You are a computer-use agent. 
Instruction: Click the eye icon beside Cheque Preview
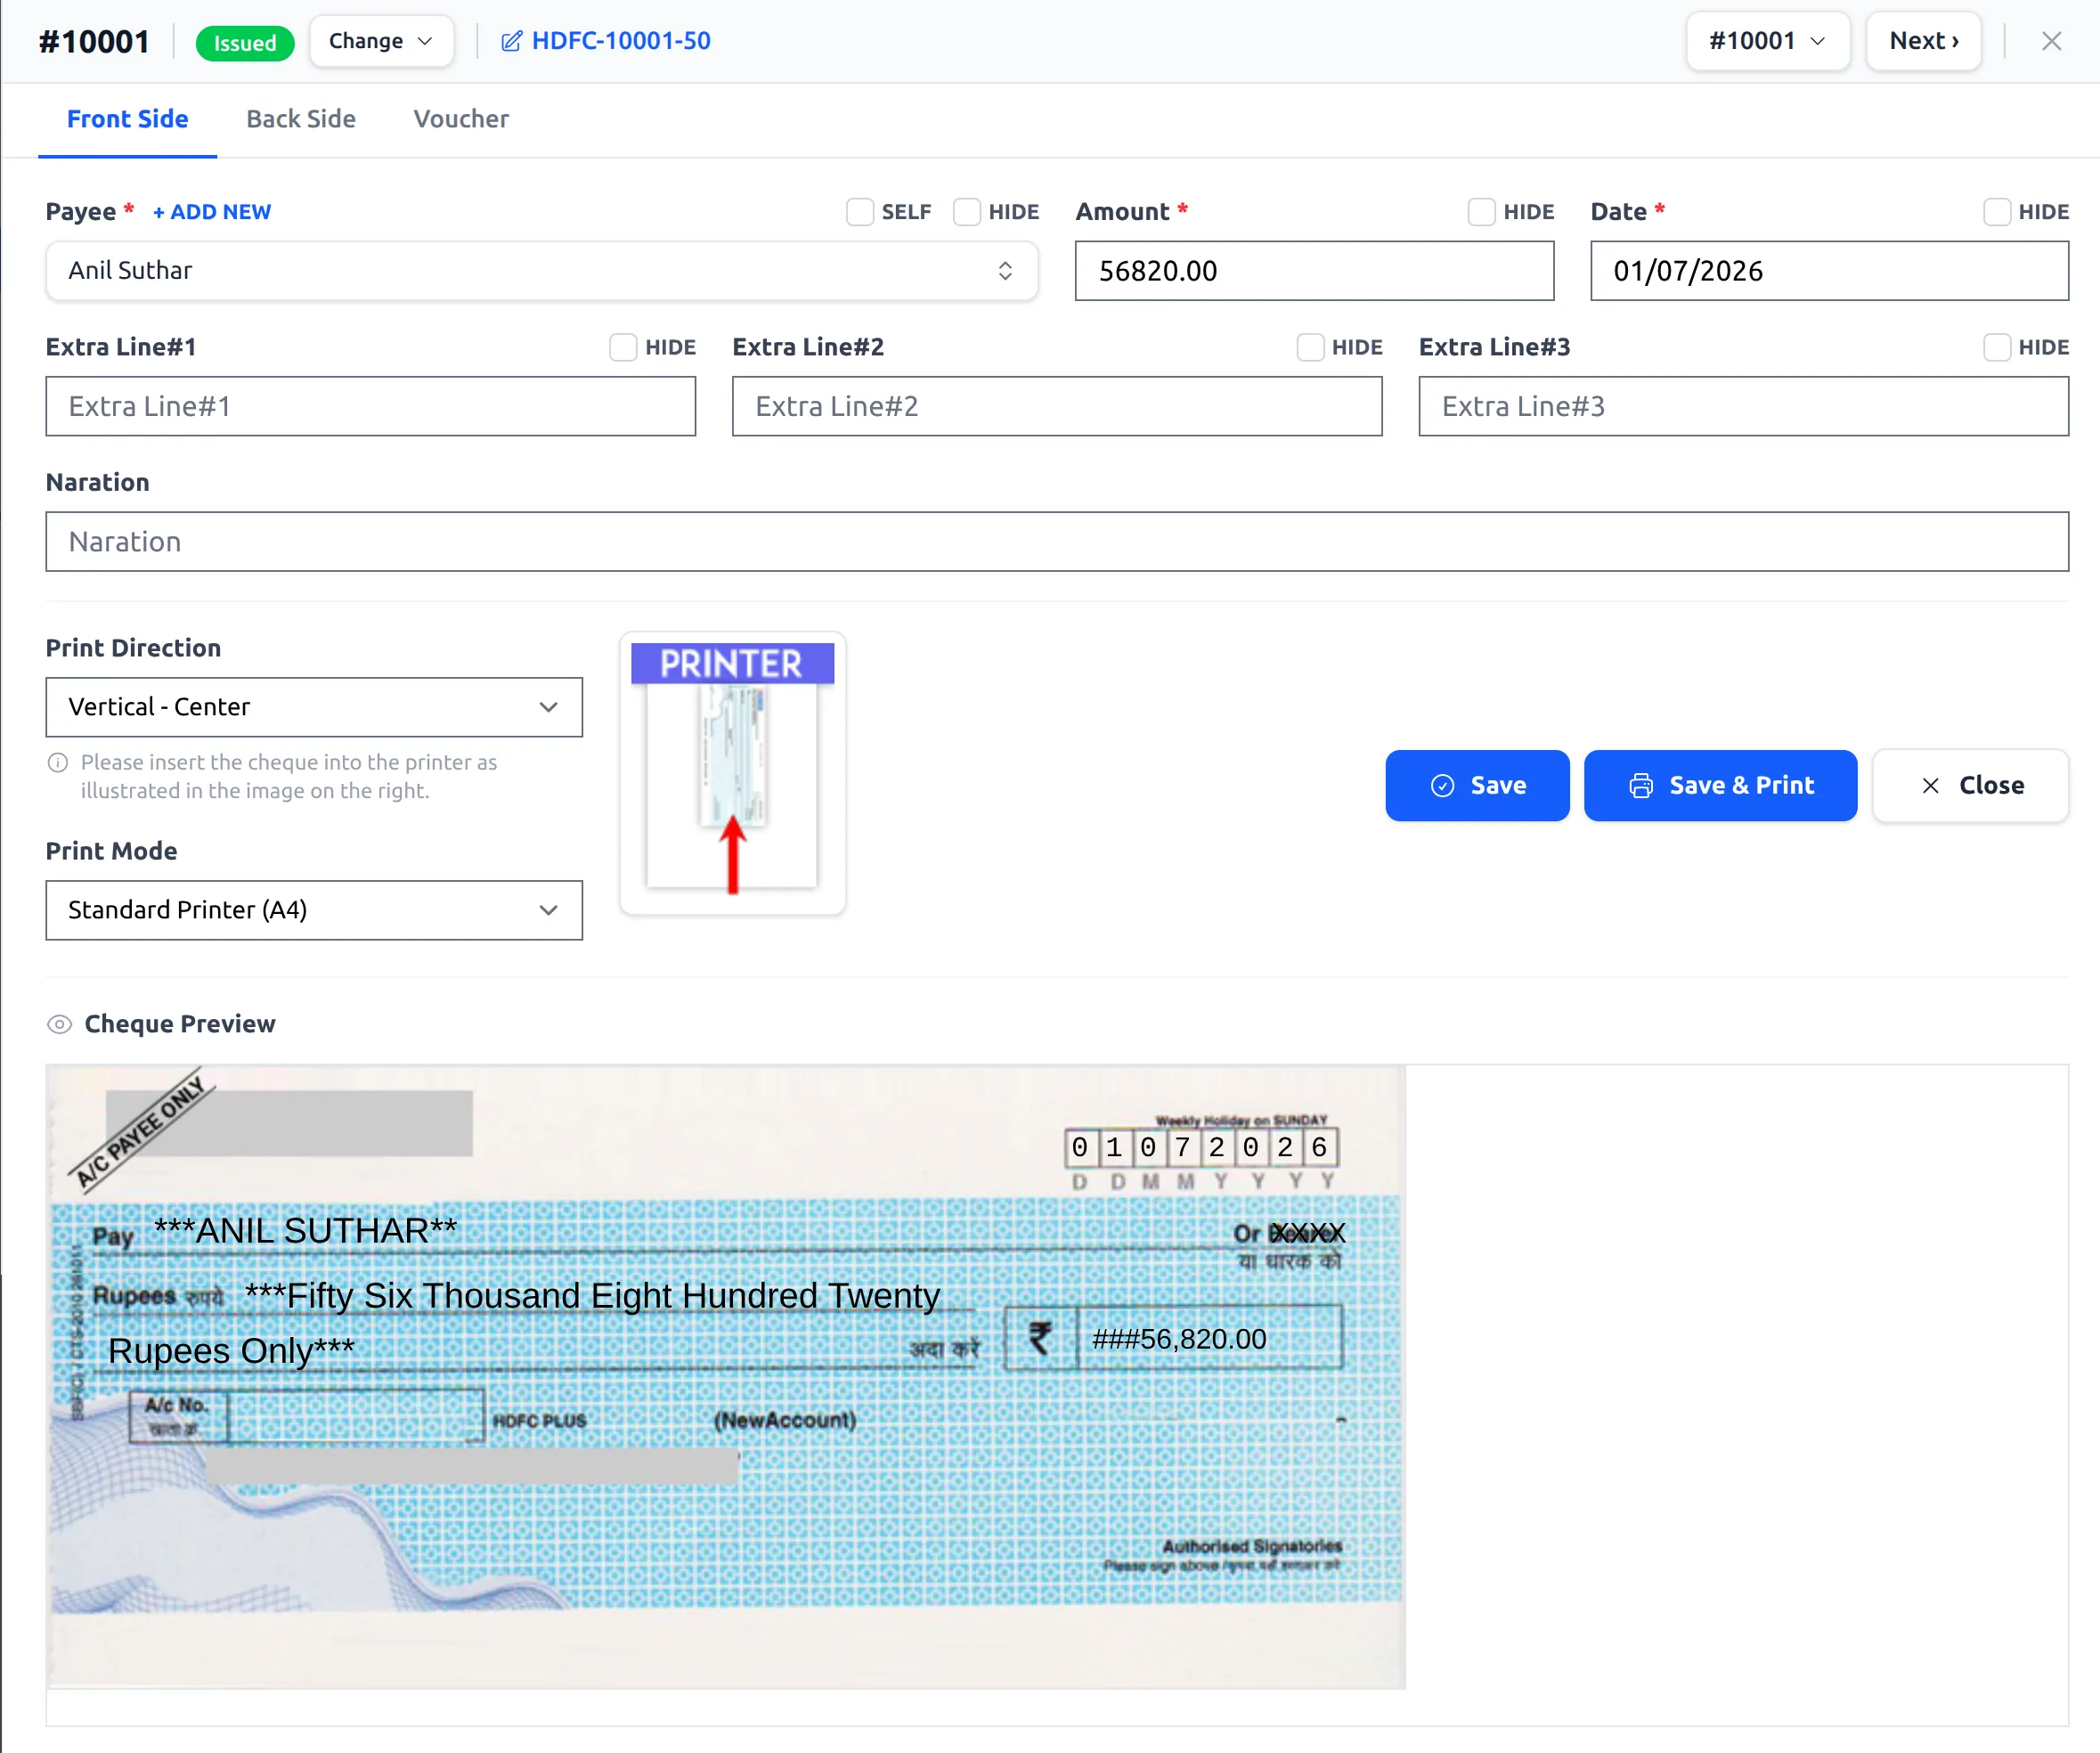pyautogui.click(x=60, y=1024)
